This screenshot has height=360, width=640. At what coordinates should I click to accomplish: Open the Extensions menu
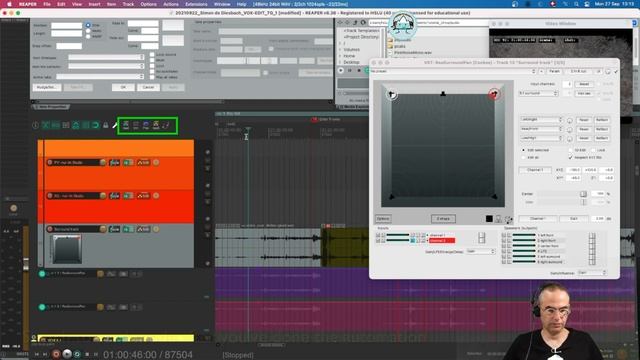[196, 4]
